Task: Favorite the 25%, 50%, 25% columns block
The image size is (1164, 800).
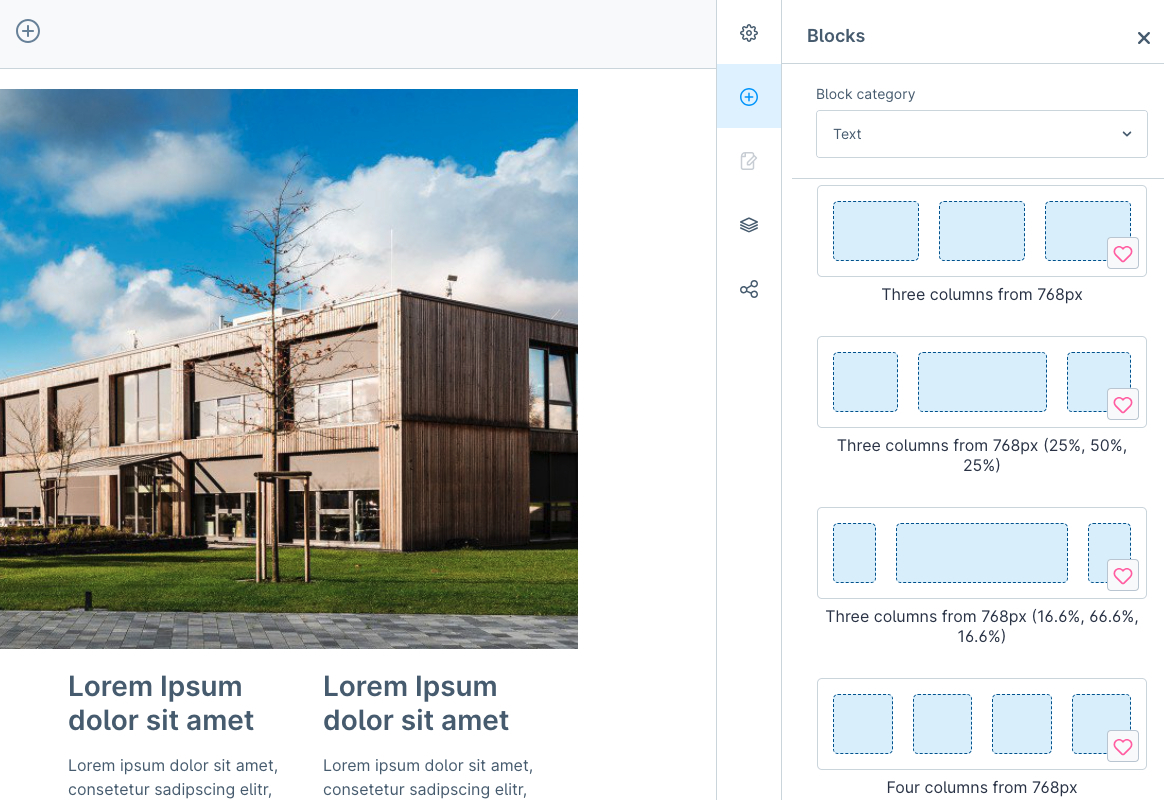Action: [1122, 404]
